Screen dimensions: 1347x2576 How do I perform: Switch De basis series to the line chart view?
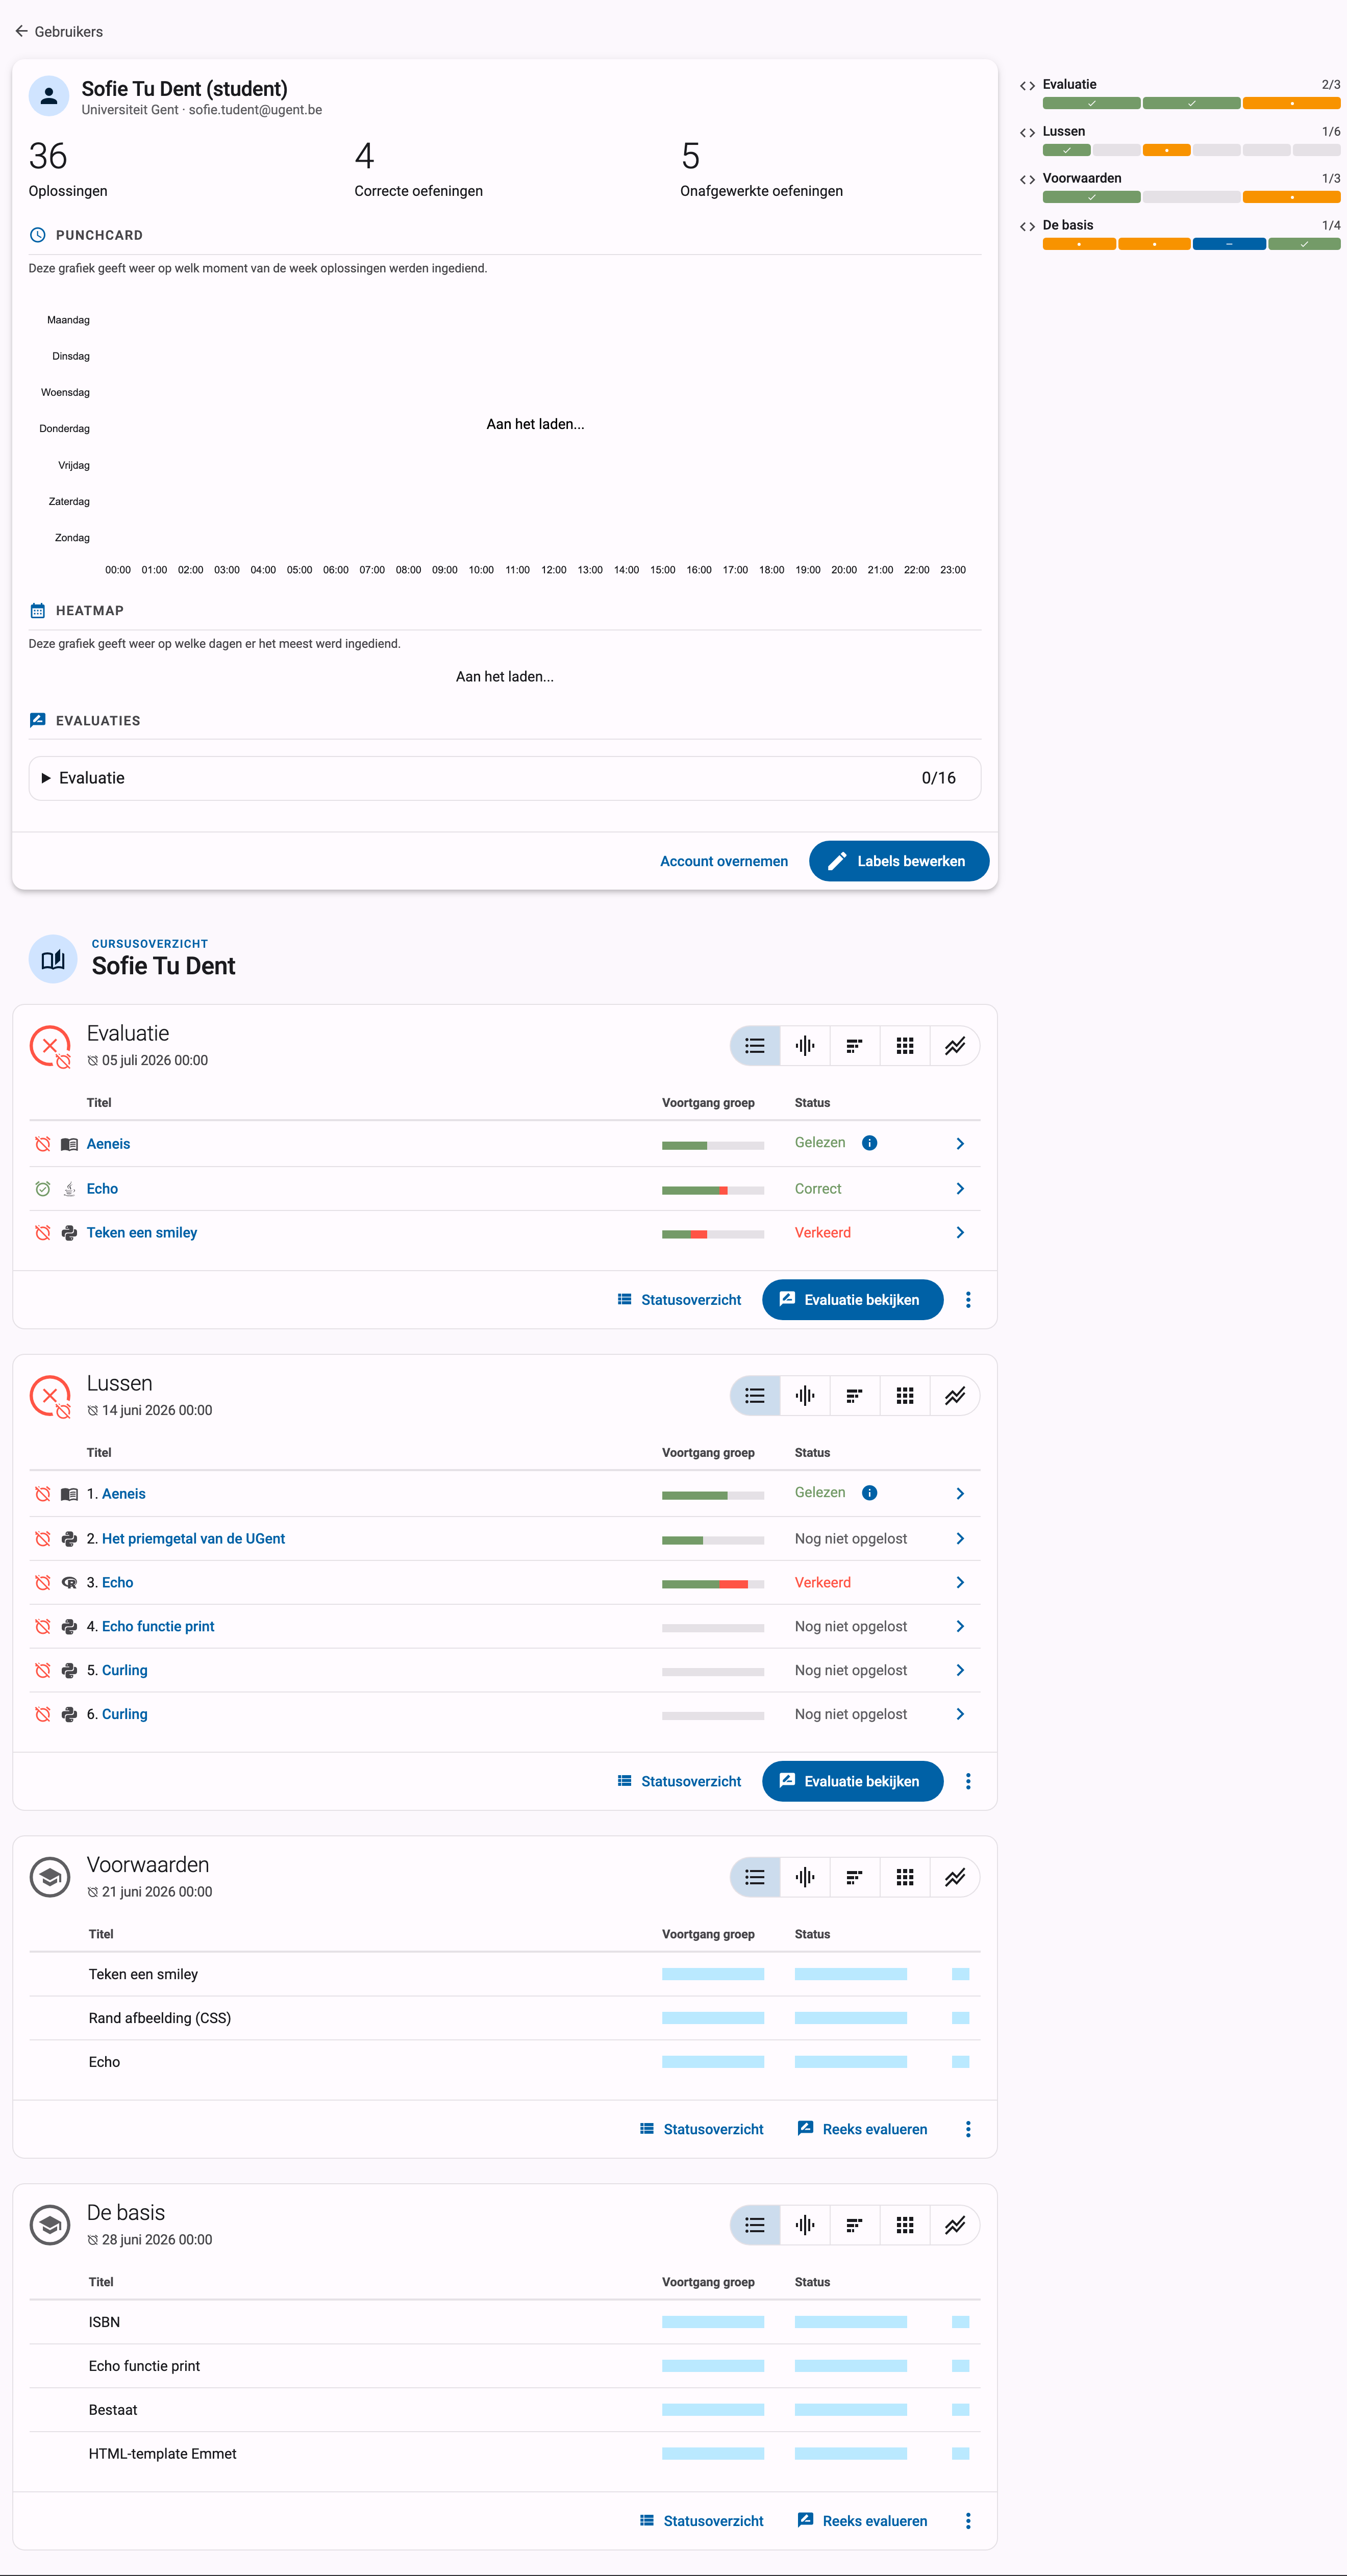[955, 2225]
